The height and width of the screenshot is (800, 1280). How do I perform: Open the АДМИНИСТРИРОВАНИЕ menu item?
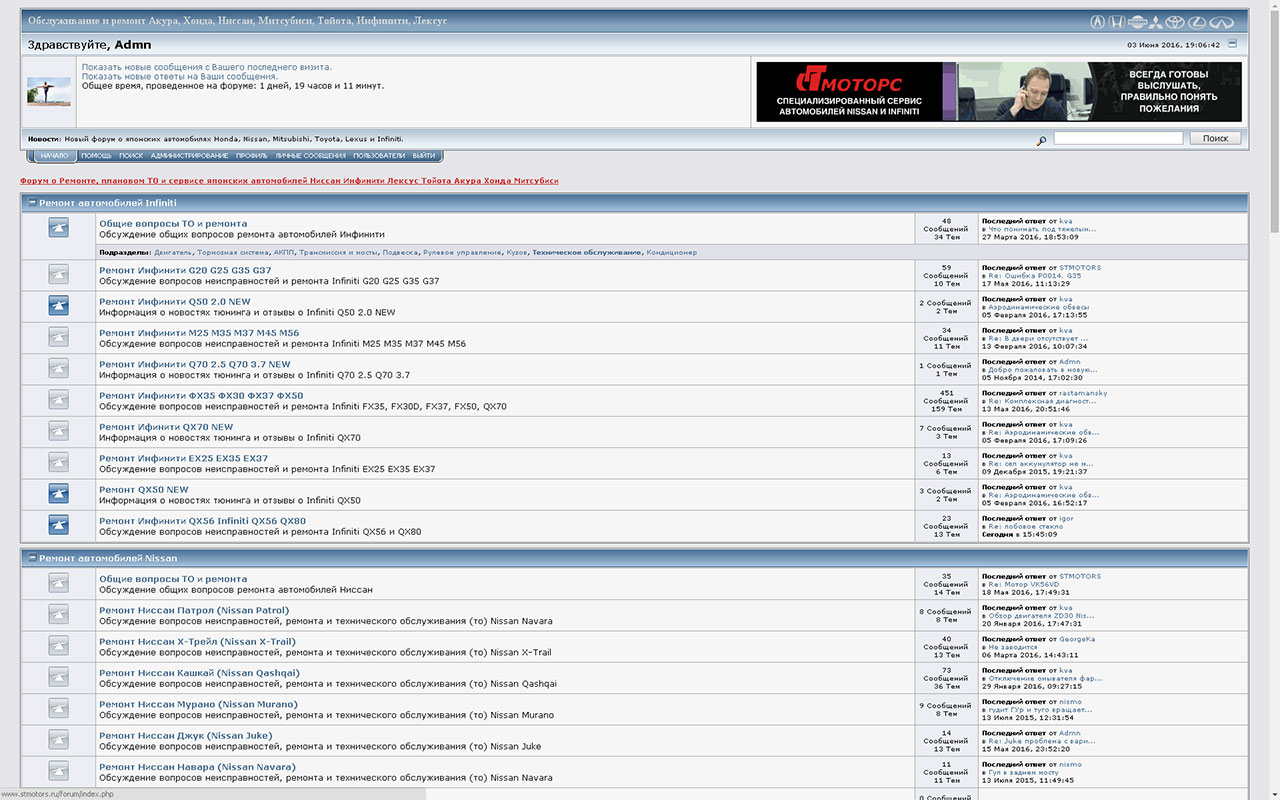189,156
